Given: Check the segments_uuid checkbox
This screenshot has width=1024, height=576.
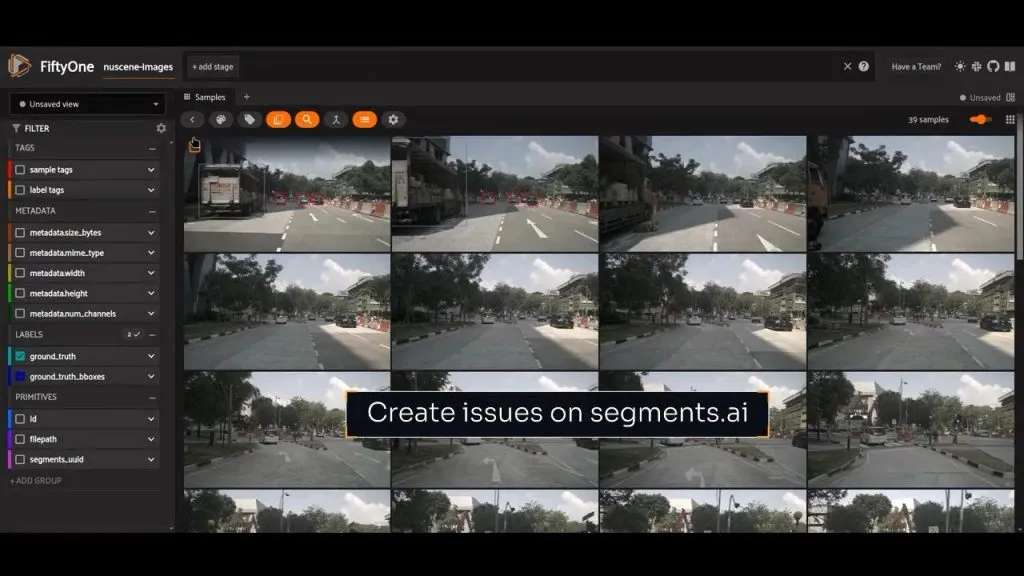Looking at the screenshot, I should pos(20,459).
